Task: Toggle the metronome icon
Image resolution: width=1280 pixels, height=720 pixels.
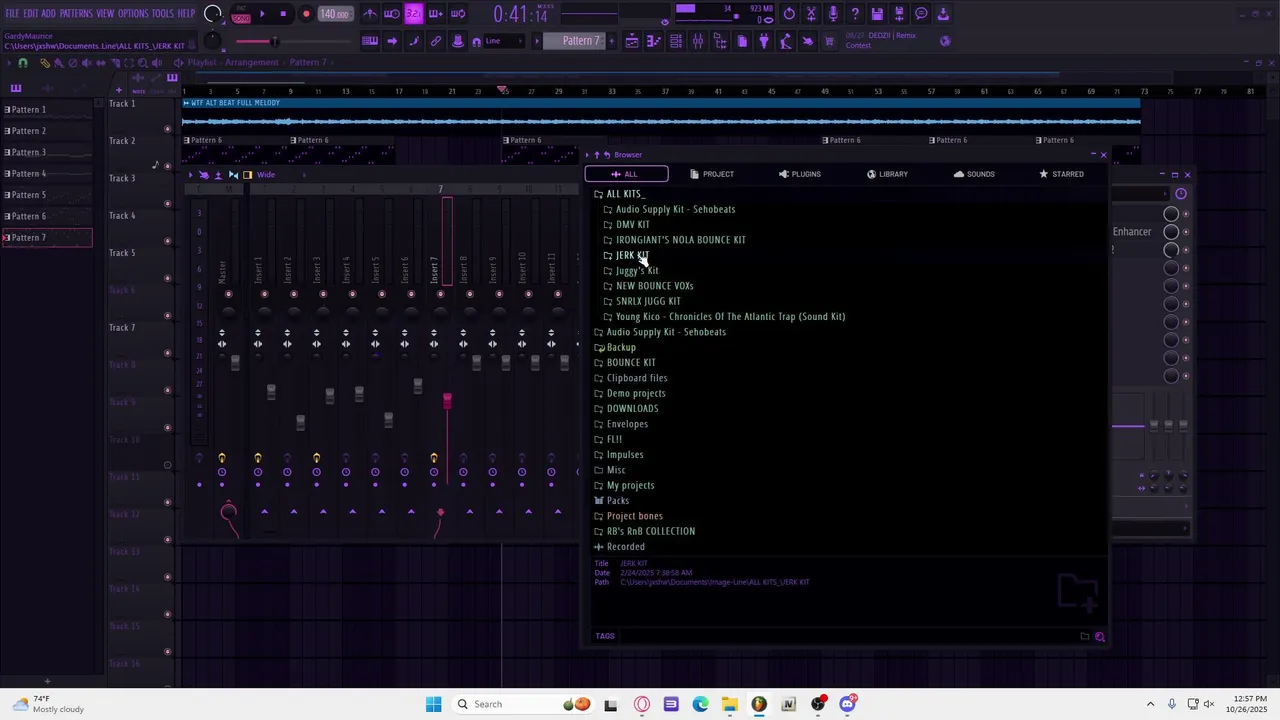Action: [371, 14]
